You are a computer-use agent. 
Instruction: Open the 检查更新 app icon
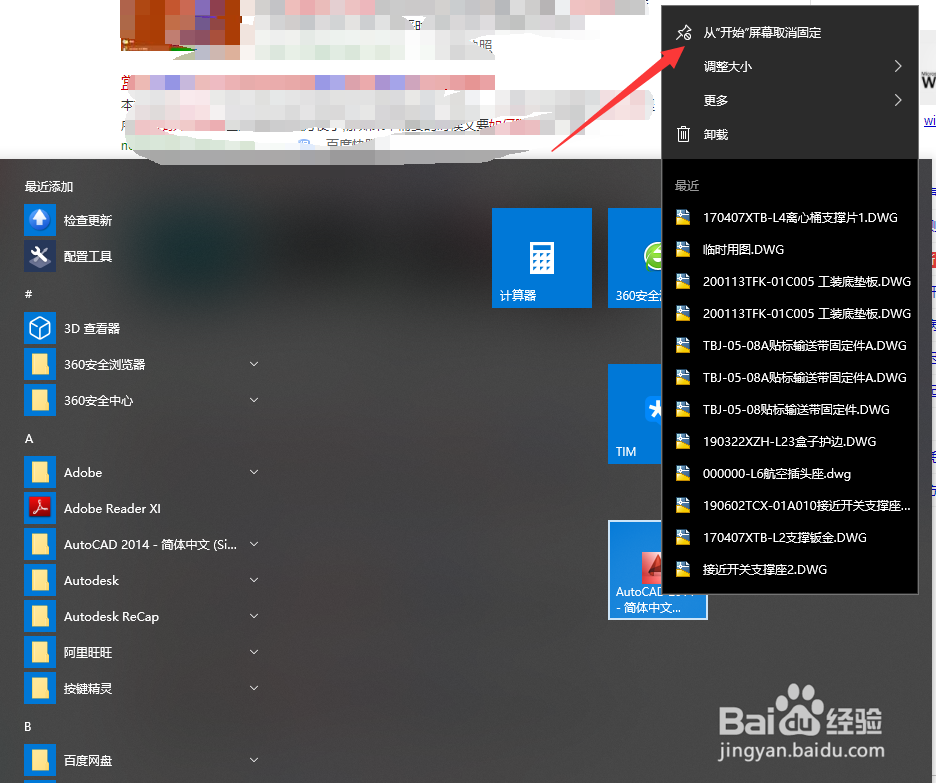[x=40, y=220]
